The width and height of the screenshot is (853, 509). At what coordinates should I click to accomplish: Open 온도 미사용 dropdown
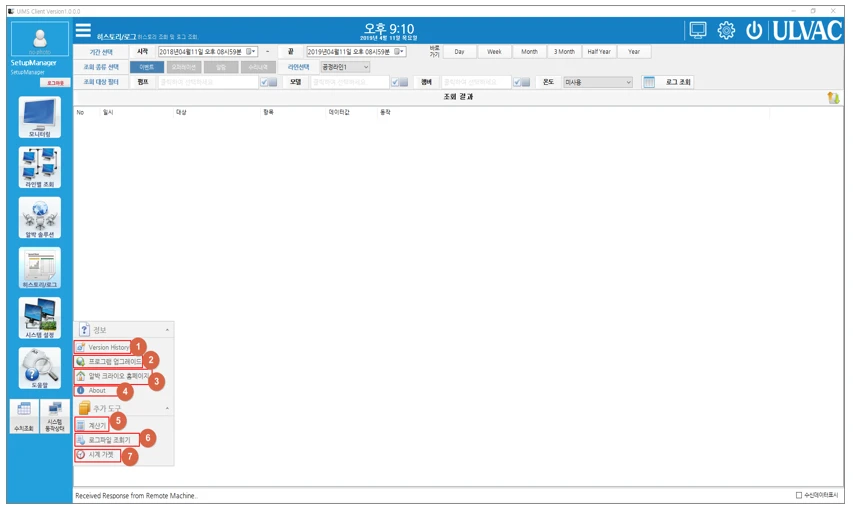coord(597,82)
